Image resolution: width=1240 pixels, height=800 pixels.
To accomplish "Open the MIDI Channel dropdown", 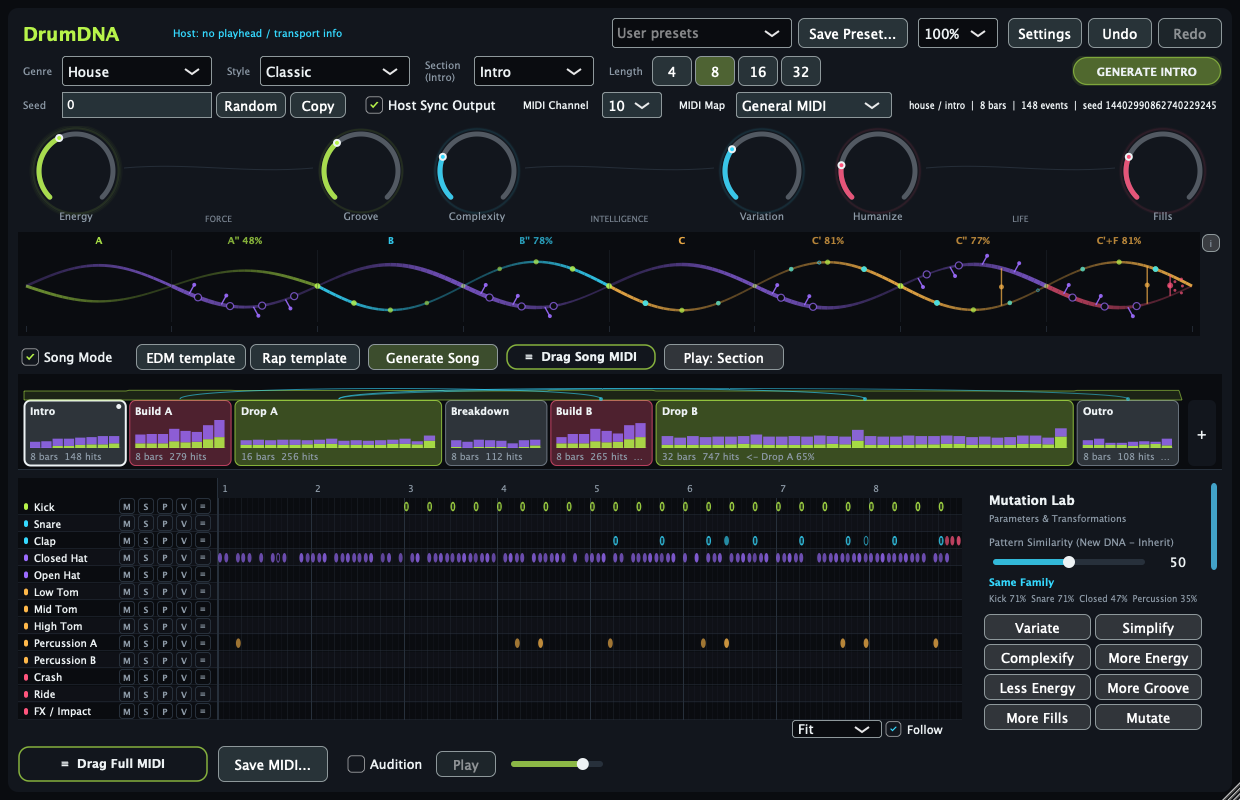I will [x=632, y=105].
